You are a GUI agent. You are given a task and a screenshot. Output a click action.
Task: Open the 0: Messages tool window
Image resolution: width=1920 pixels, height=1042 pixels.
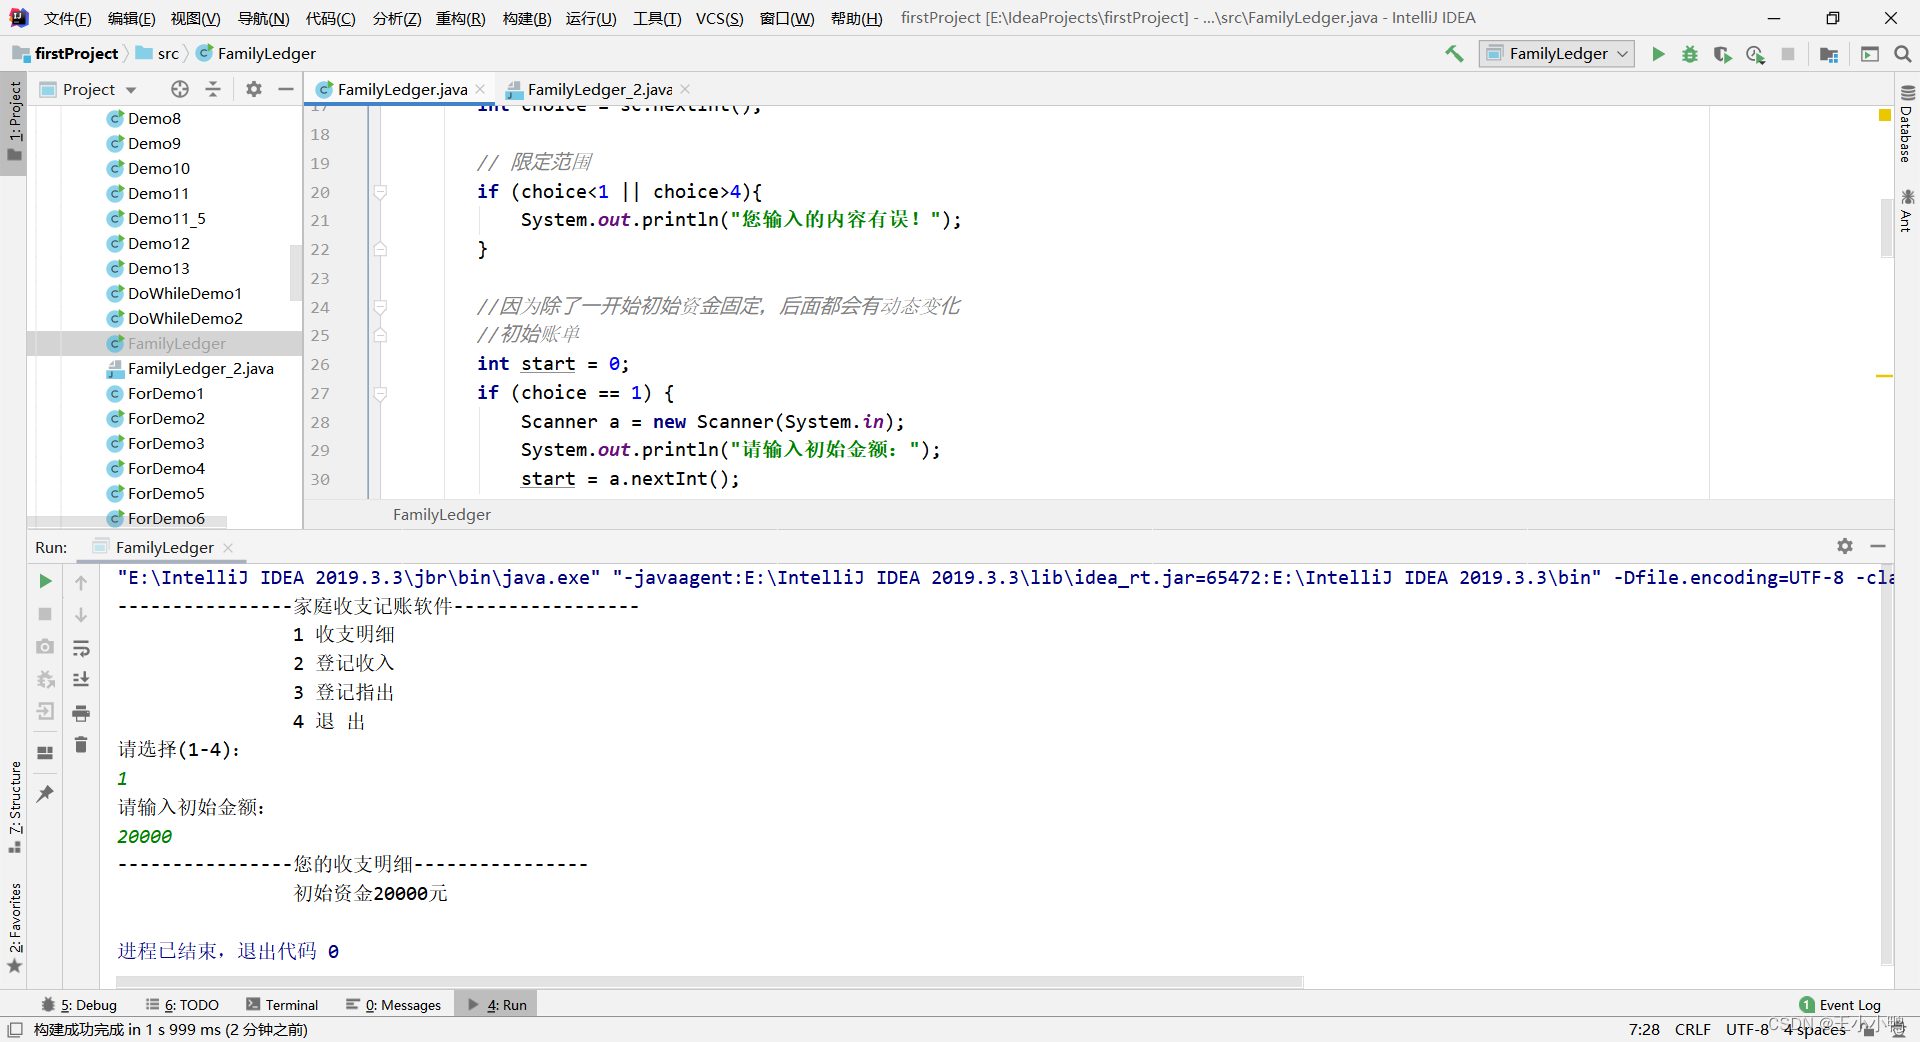tap(394, 1005)
